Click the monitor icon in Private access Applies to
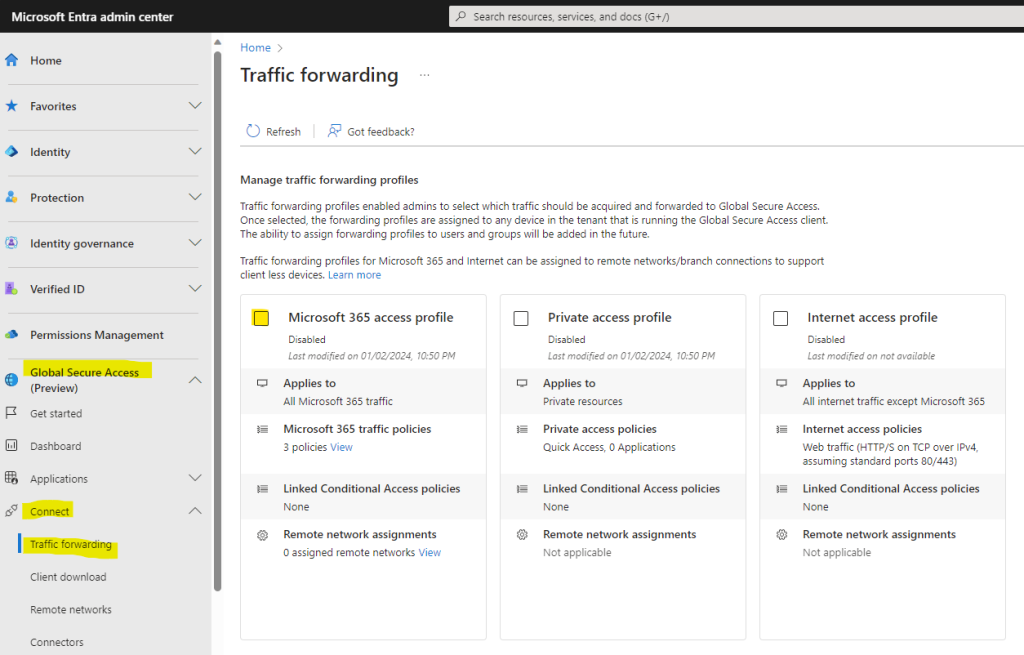The image size is (1024, 655). [x=522, y=383]
